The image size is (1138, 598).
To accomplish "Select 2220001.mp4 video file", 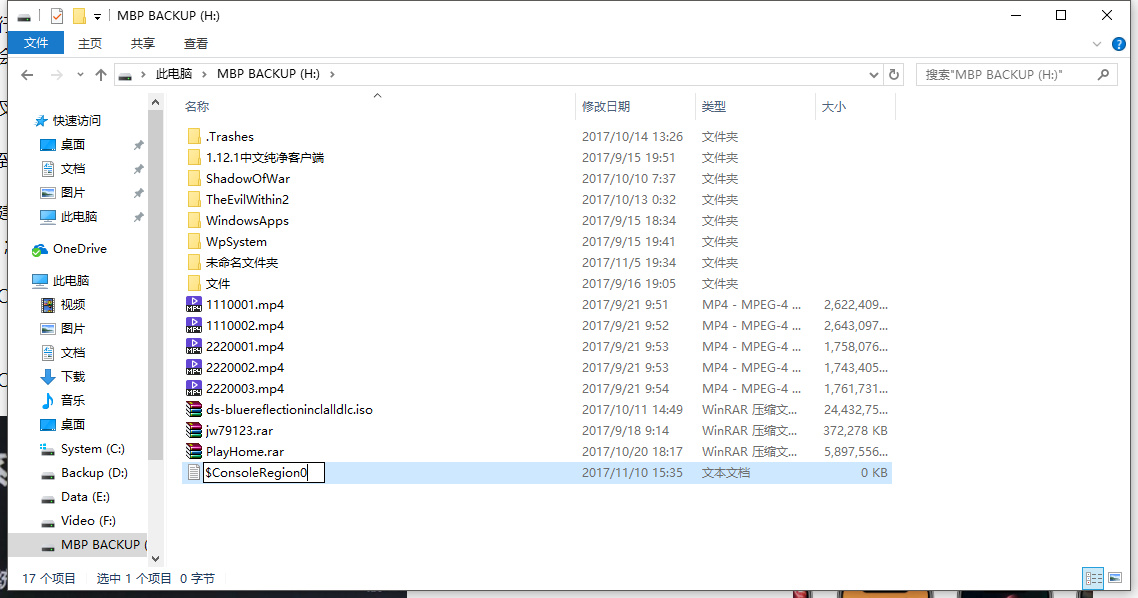I will tap(245, 347).
